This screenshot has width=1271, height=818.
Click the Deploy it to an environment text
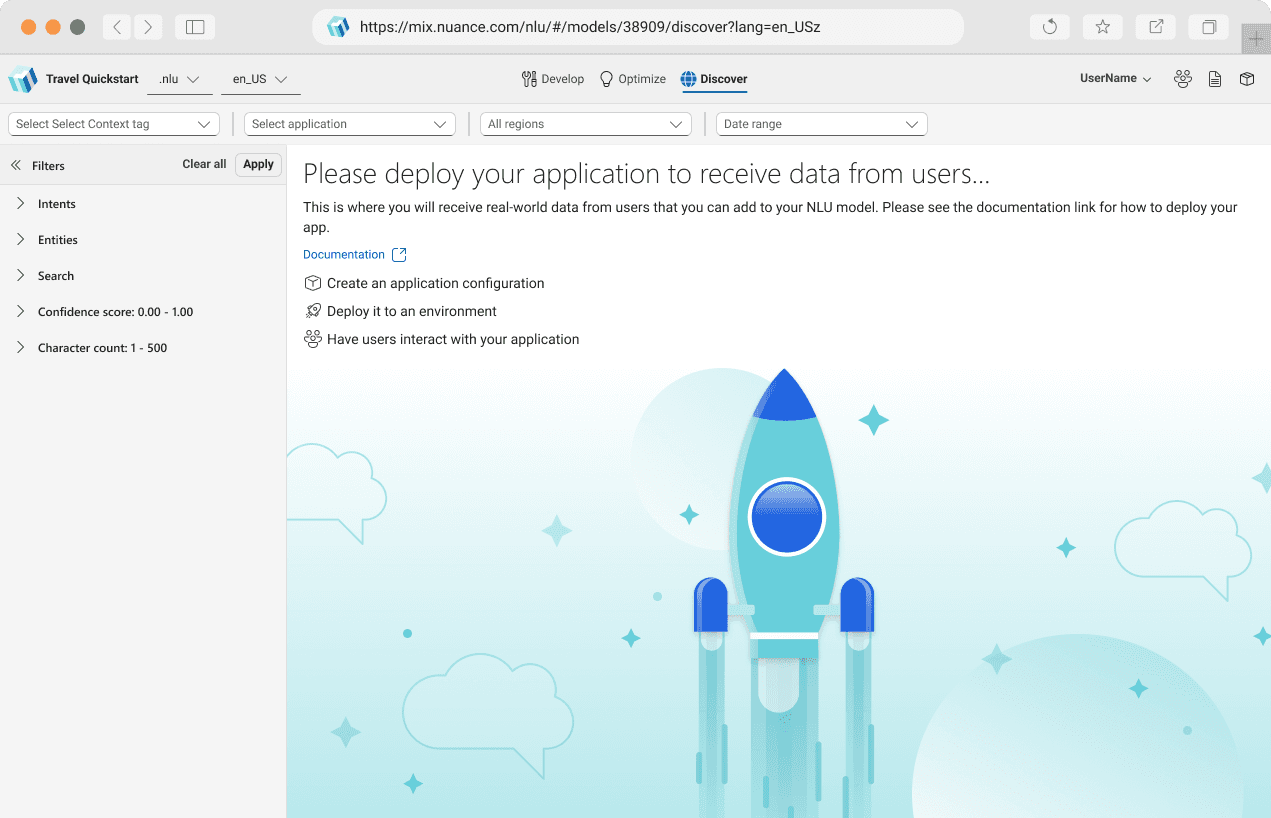click(412, 311)
